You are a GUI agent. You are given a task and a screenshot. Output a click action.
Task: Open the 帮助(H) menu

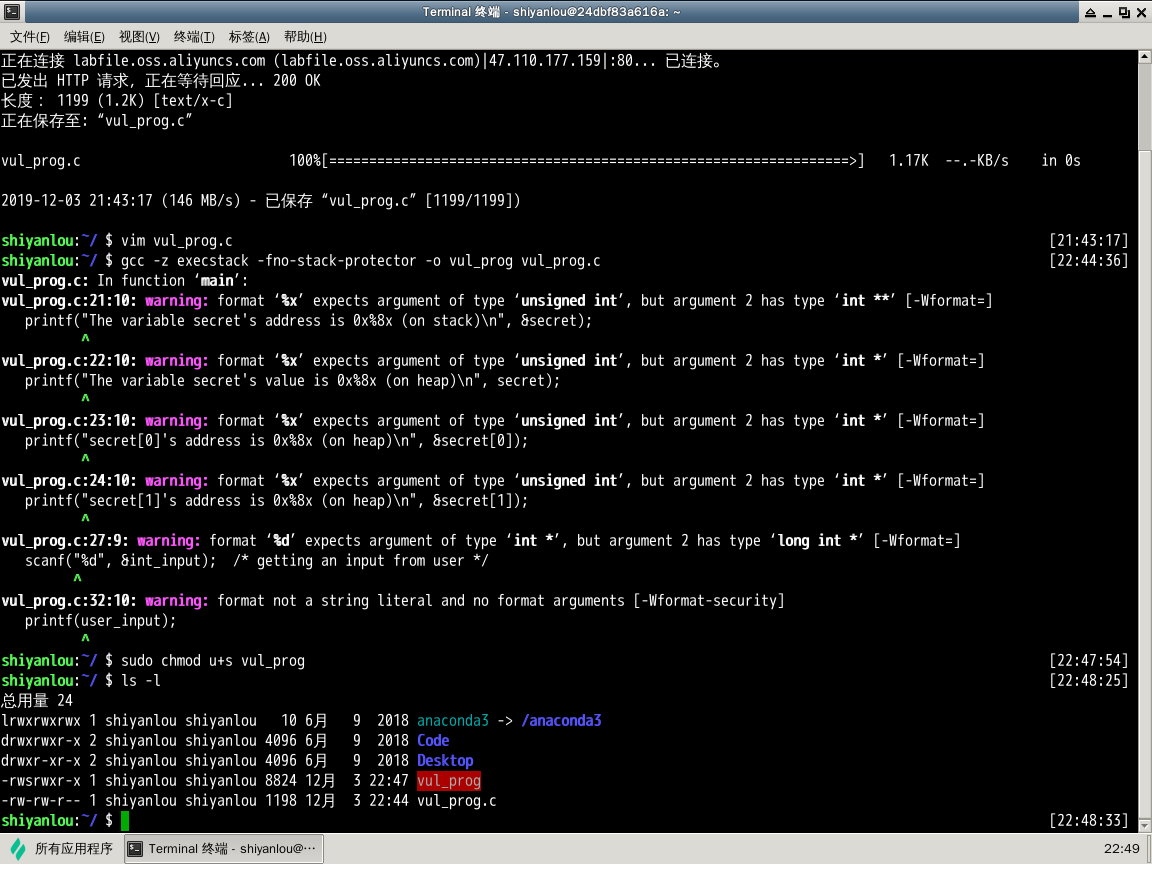click(x=305, y=37)
